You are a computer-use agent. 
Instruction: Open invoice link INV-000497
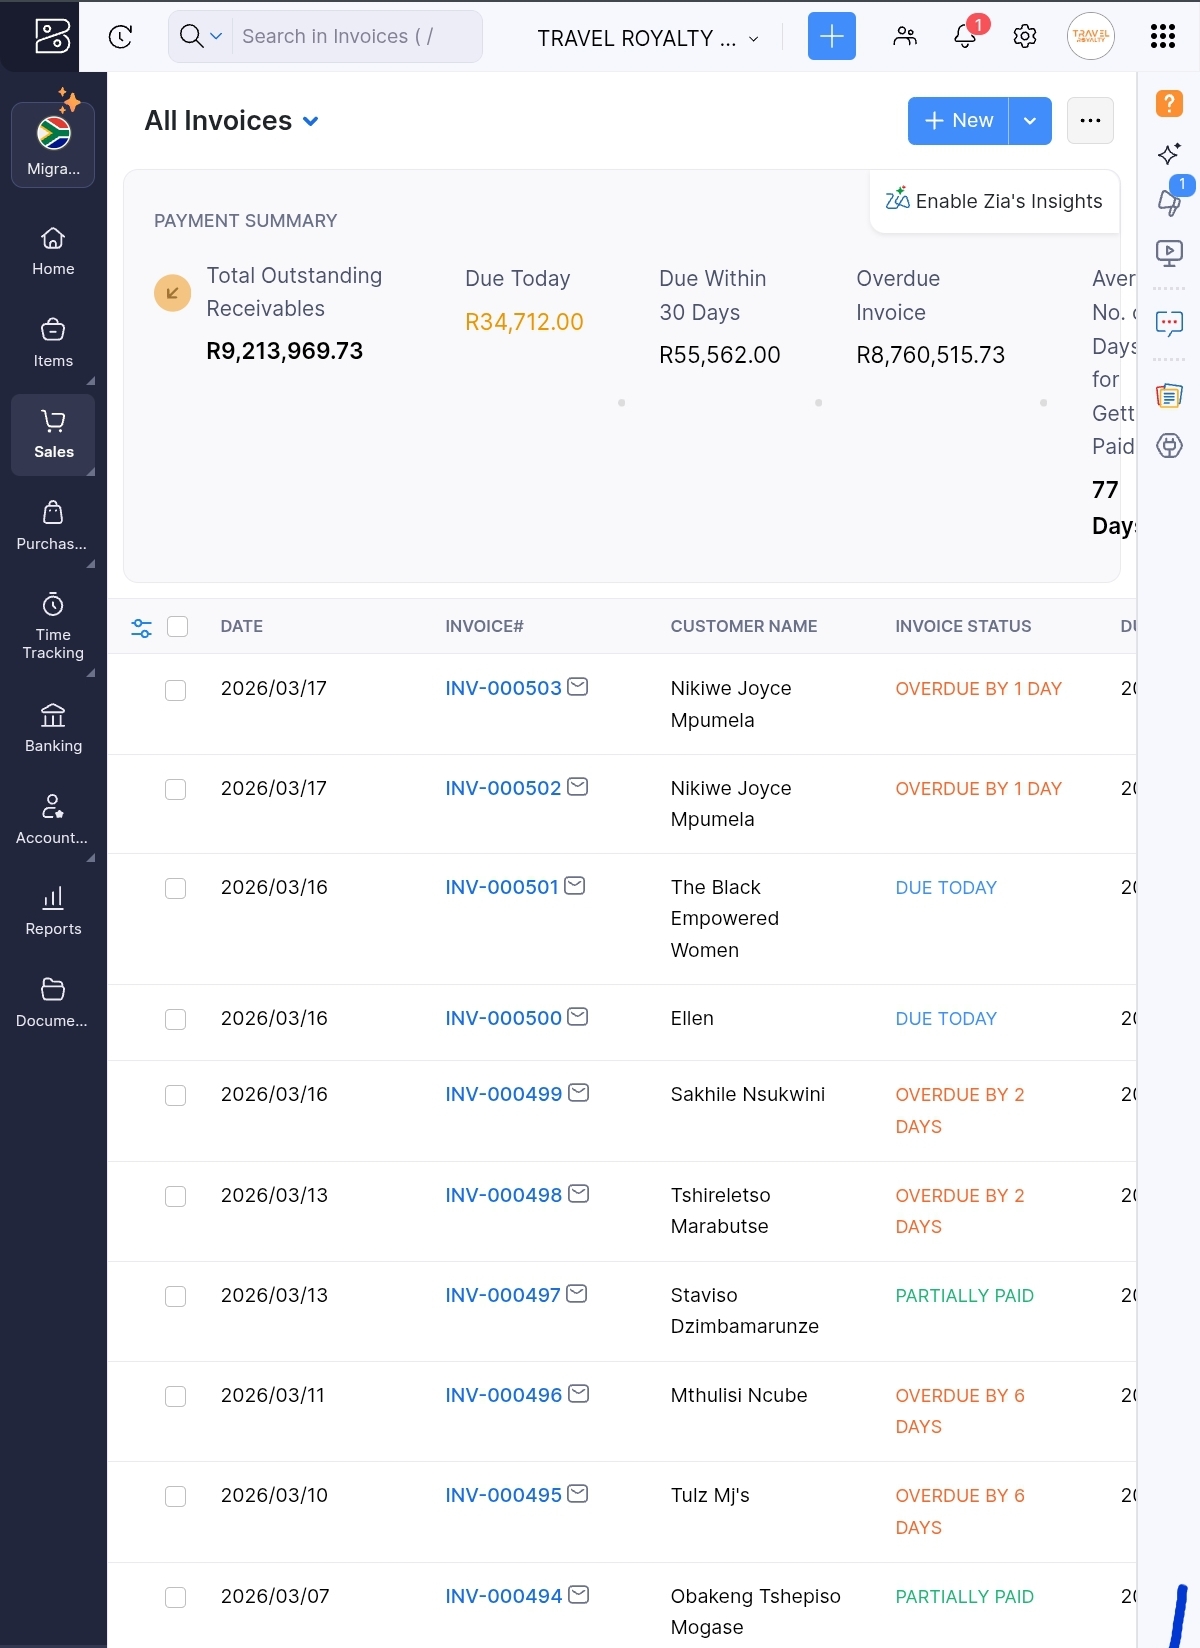coord(502,1295)
